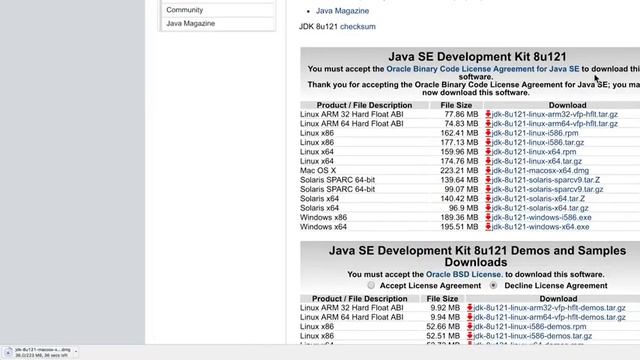Download jdk-8u121-linux-i586-demos.rpm
Image resolution: width=640 pixels, height=360 pixels.
click(530, 327)
